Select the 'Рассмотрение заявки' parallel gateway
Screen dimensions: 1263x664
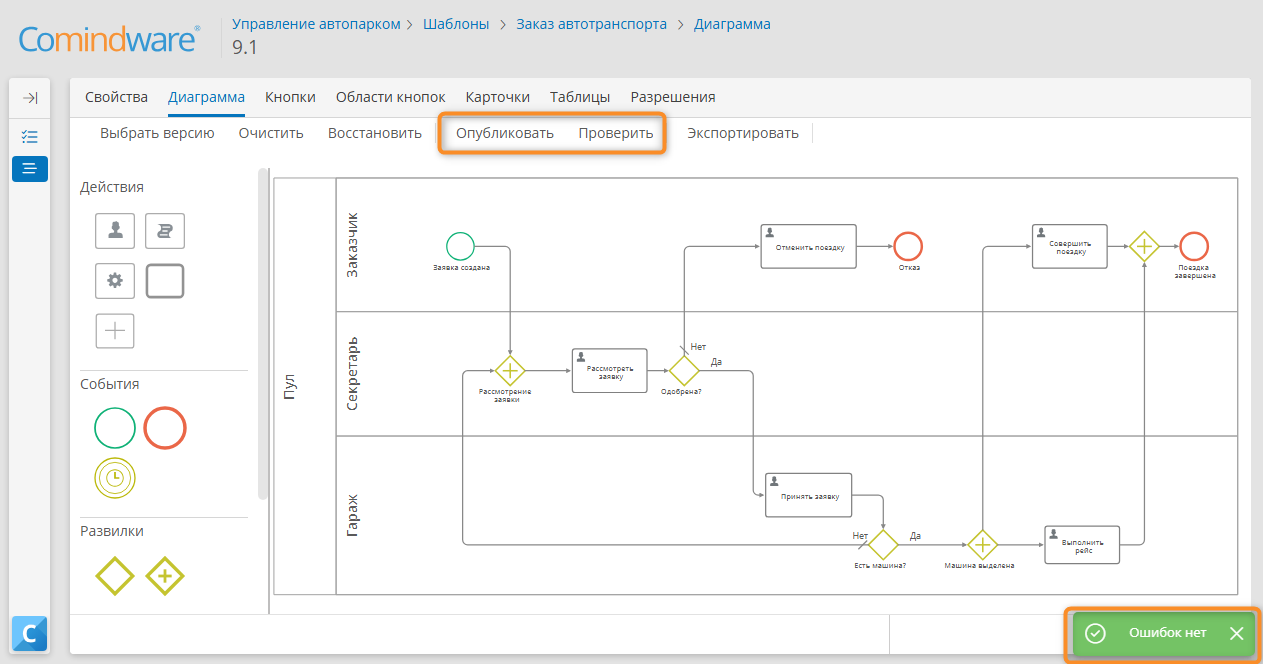(510, 371)
